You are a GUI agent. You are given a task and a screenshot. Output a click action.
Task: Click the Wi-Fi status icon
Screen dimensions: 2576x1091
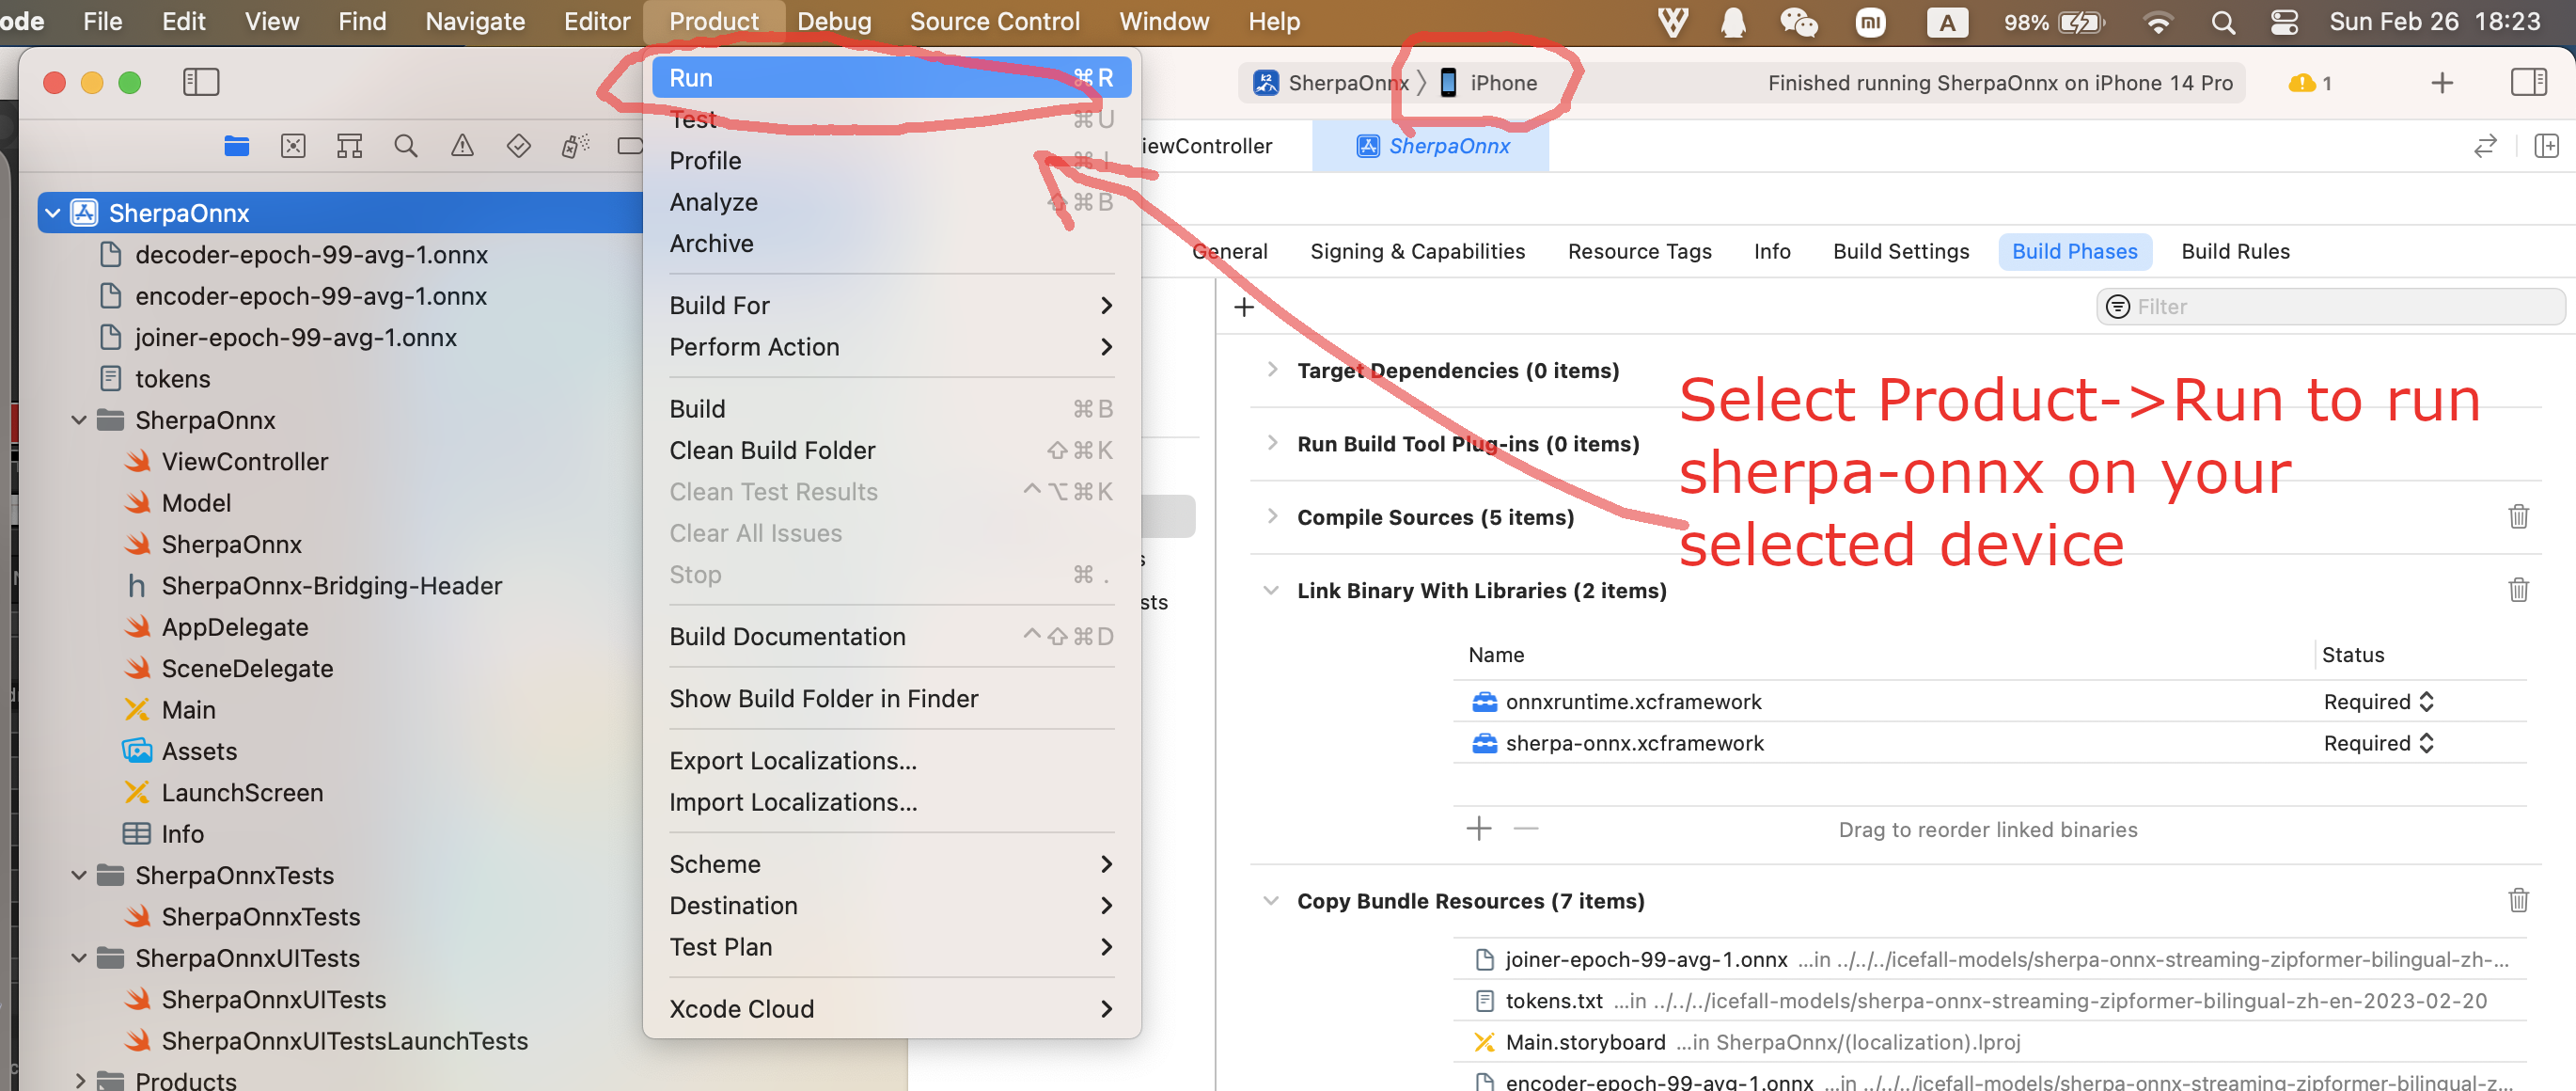pos(2158,22)
